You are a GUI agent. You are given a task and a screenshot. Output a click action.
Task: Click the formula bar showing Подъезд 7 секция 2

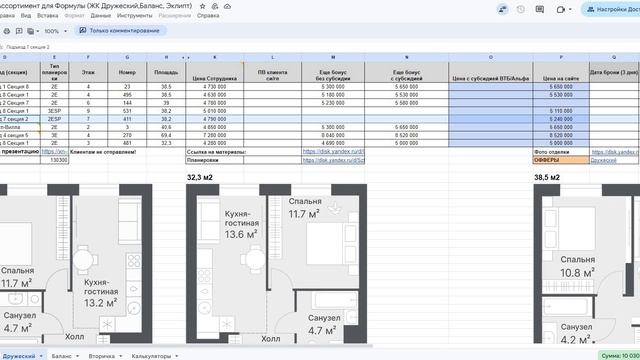(28, 47)
